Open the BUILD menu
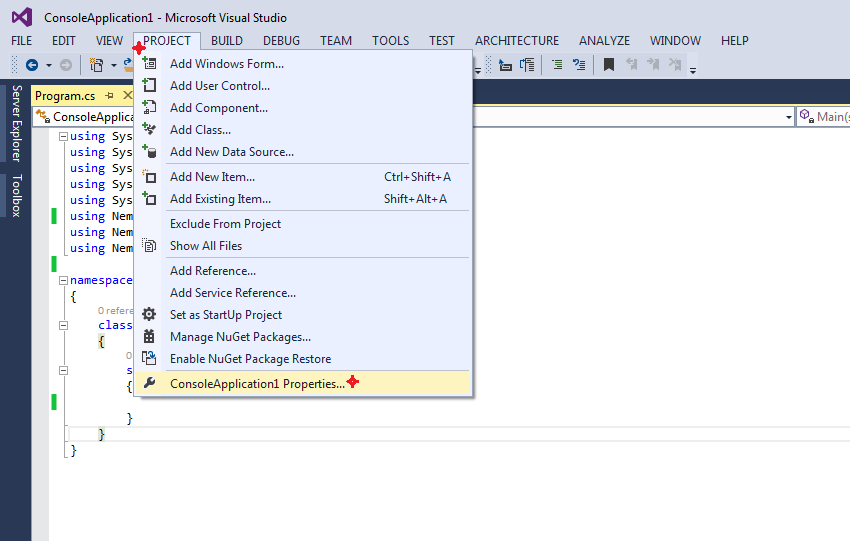The image size is (850, 541). [x=227, y=41]
